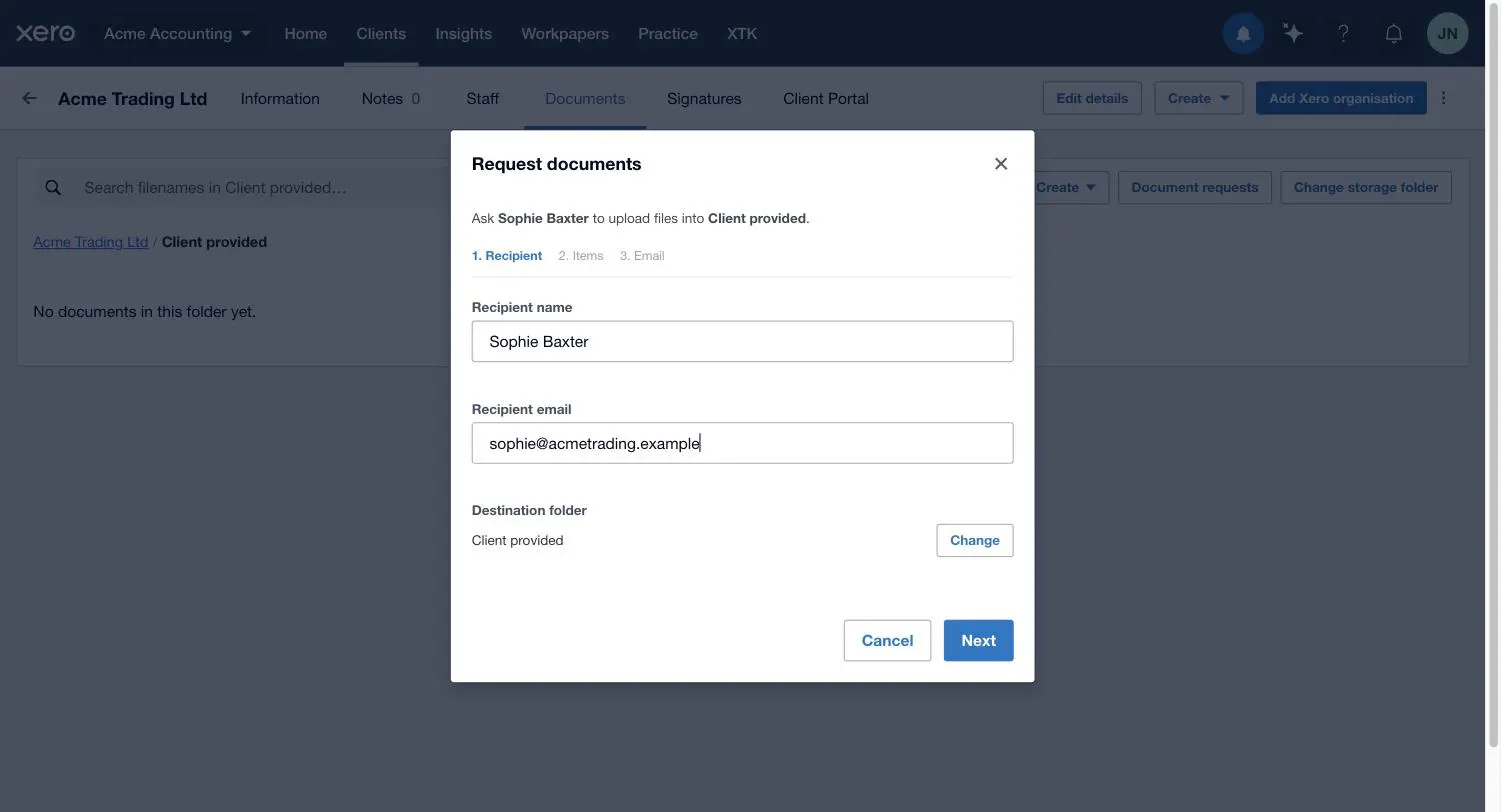The height and width of the screenshot is (812, 1501).
Task: Open the Practice menu
Action: point(668,34)
